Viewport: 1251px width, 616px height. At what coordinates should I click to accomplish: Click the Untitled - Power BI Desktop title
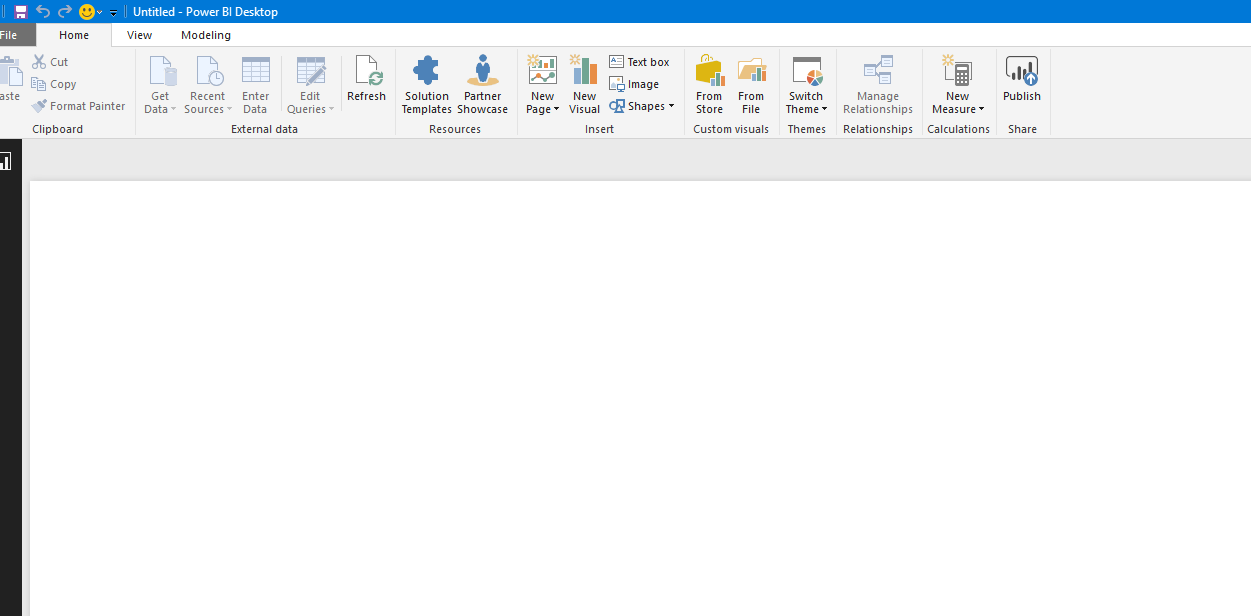pos(205,12)
